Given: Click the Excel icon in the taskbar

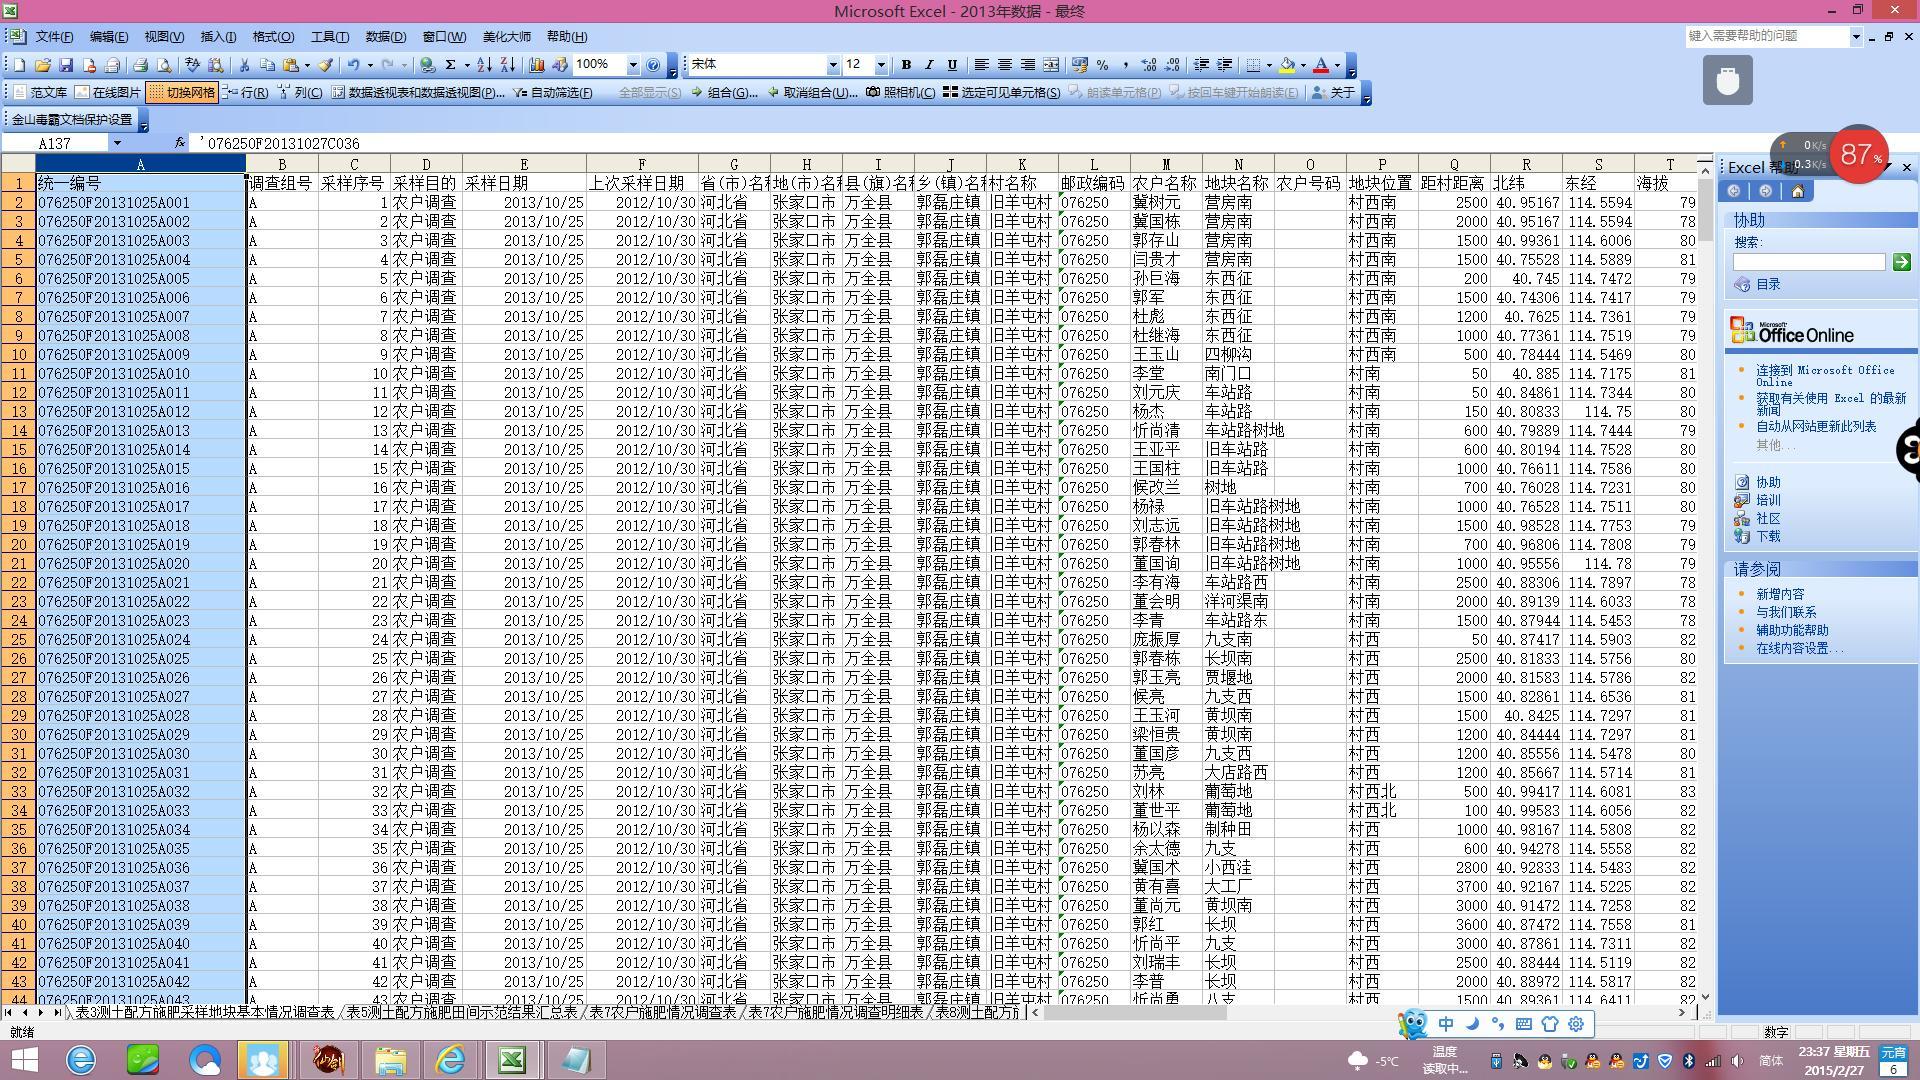Looking at the screenshot, I should coord(512,1060).
